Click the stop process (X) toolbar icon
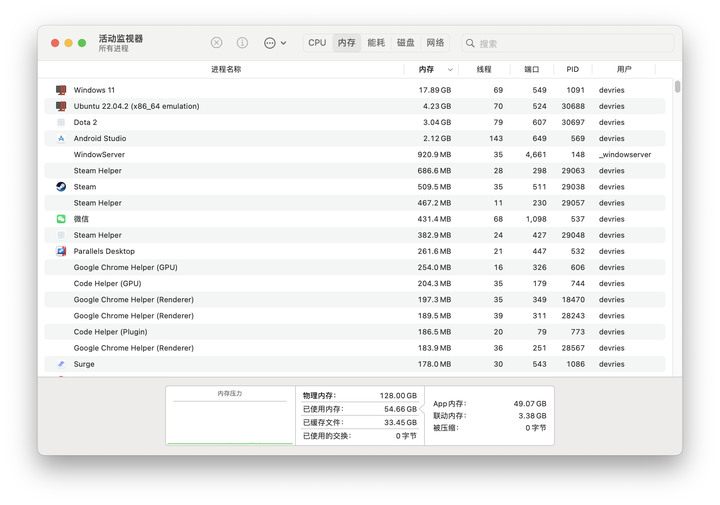This screenshot has width=720, height=505. 216,43
